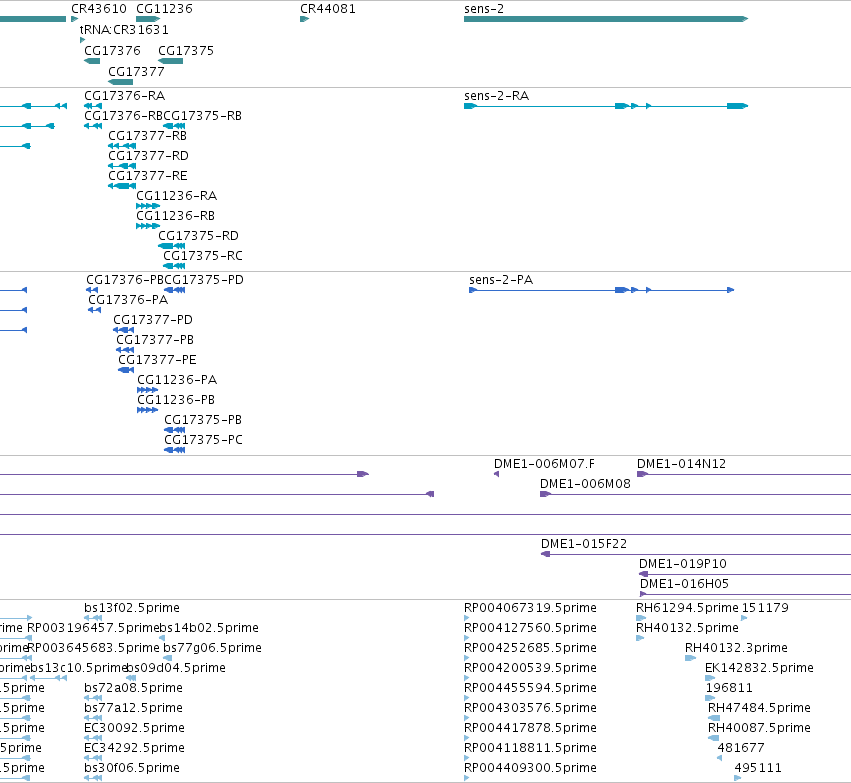The image size is (851, 783).
Task: Select the CG17377-PB protein label
Action: point(155,340)
